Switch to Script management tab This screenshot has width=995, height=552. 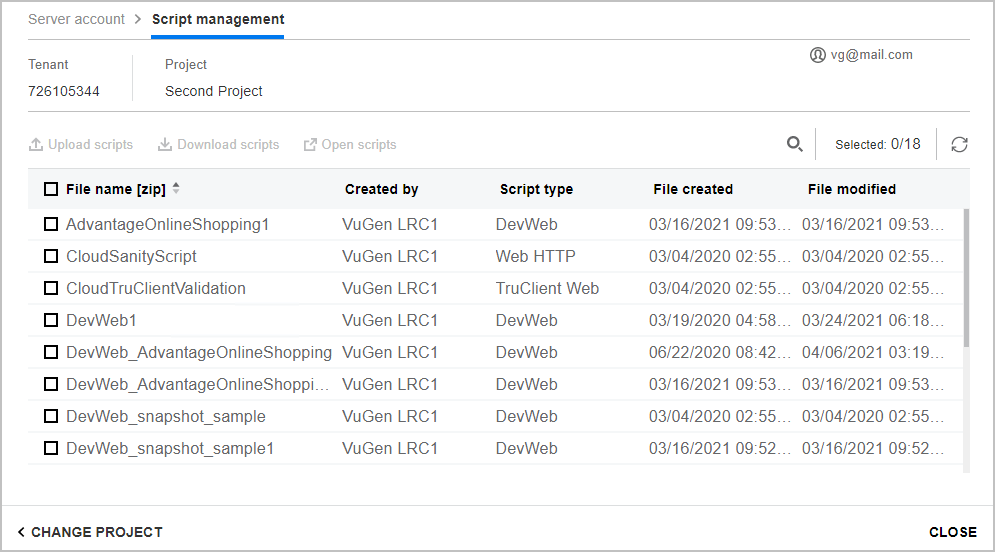click(218, 19)
